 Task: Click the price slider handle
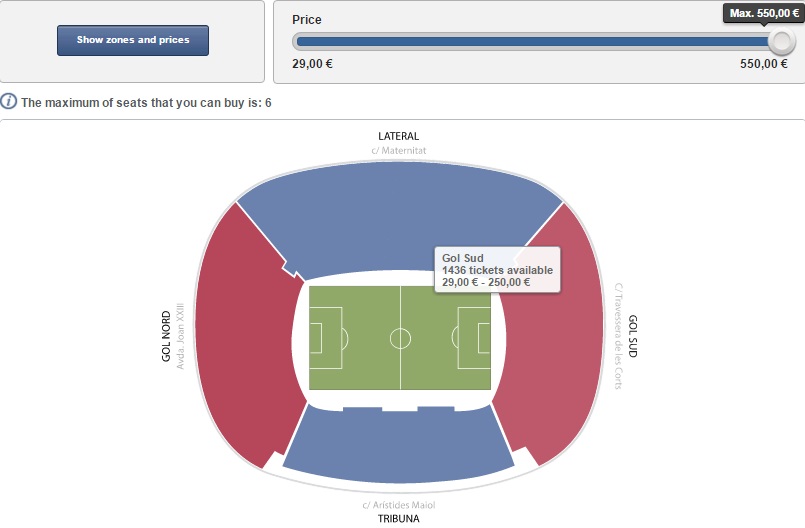tap(781, 41)
